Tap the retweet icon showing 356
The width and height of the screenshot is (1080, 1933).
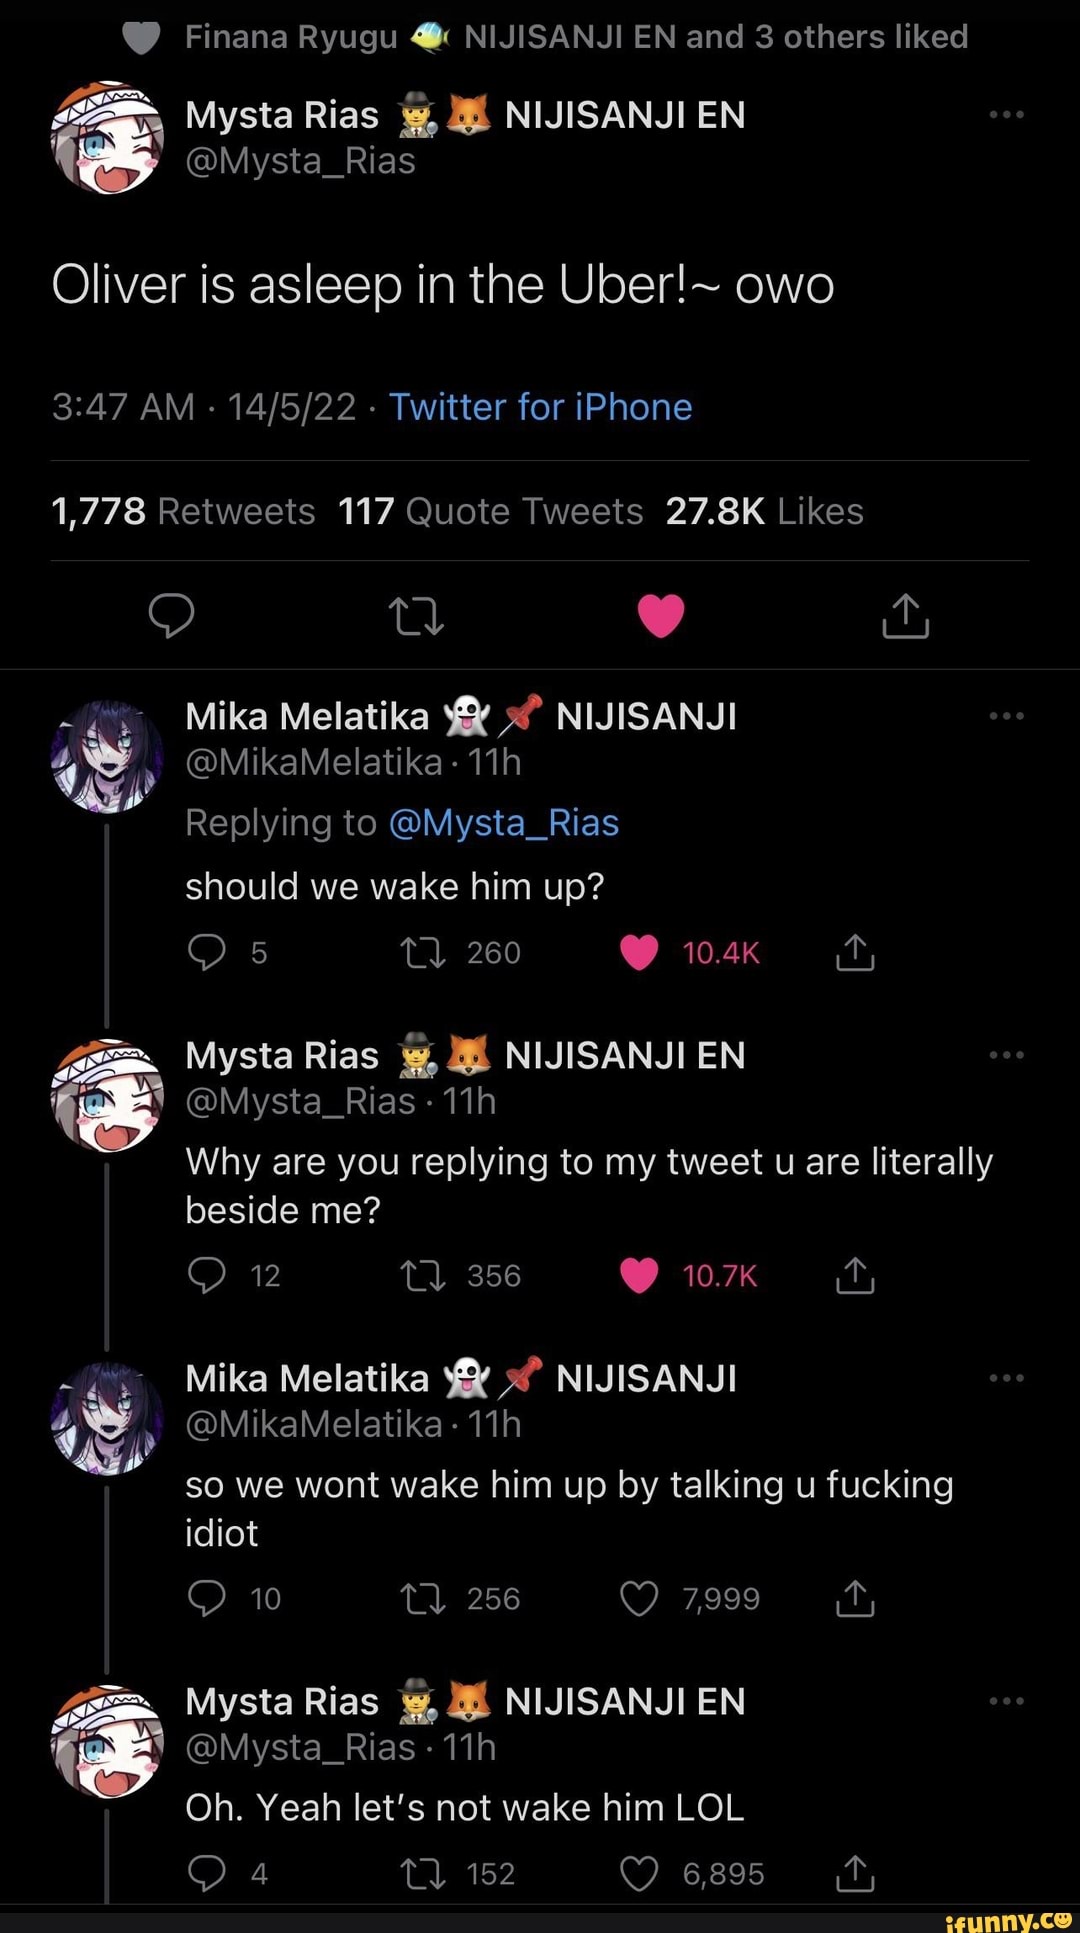(x=424, y=1274)
